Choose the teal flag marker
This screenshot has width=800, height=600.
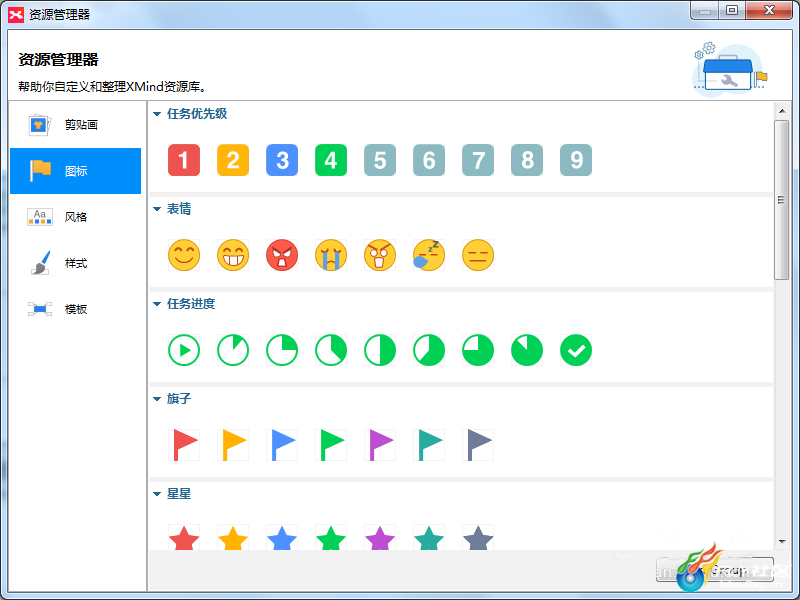pyautogui.click(x=429, y=445)
